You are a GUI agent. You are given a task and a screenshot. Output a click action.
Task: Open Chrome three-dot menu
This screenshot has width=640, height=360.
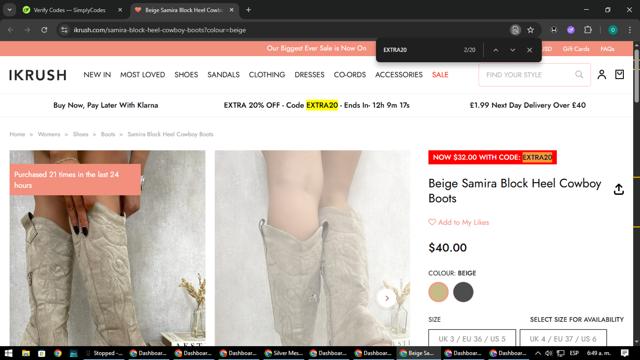[x=629, y=30]
